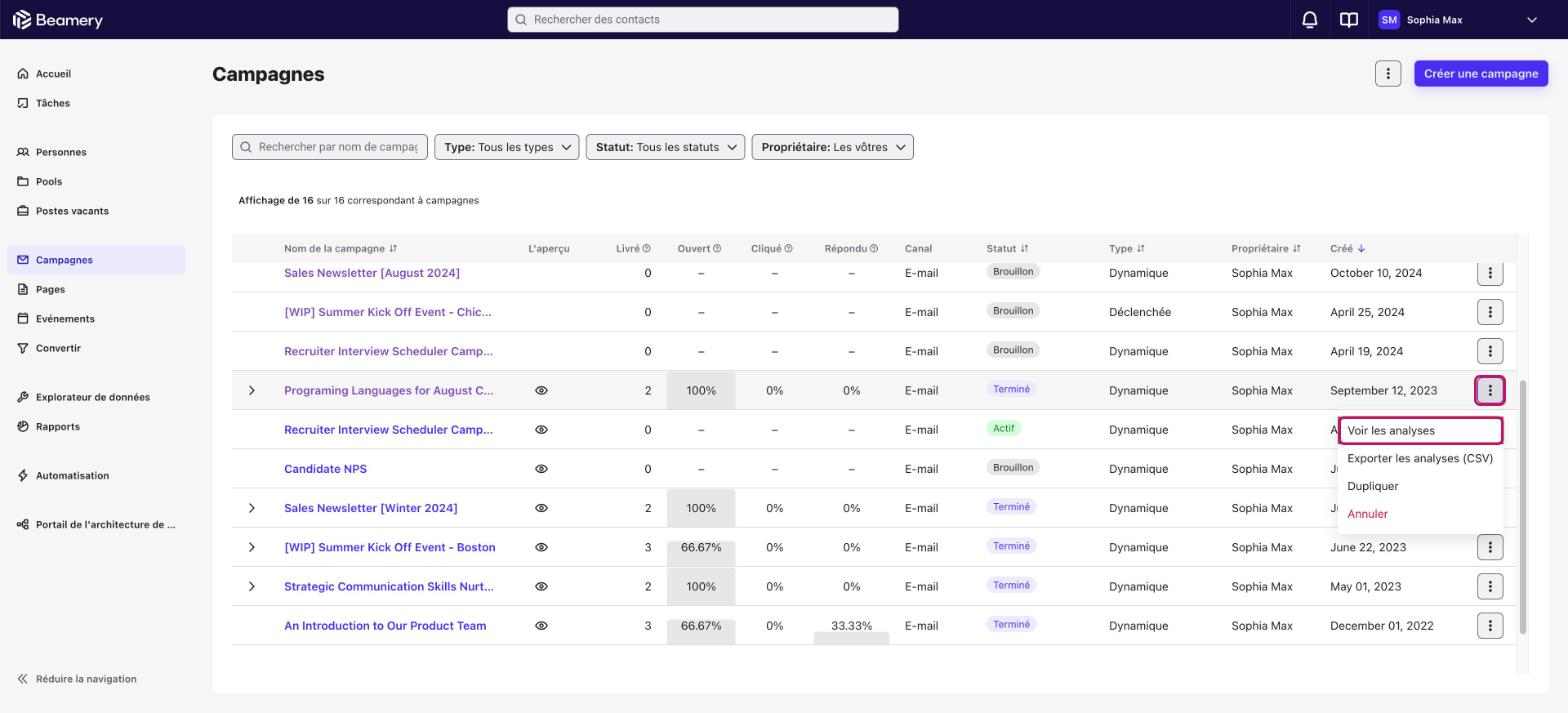Open the Sophia Max account menu

coord(1457,20)
